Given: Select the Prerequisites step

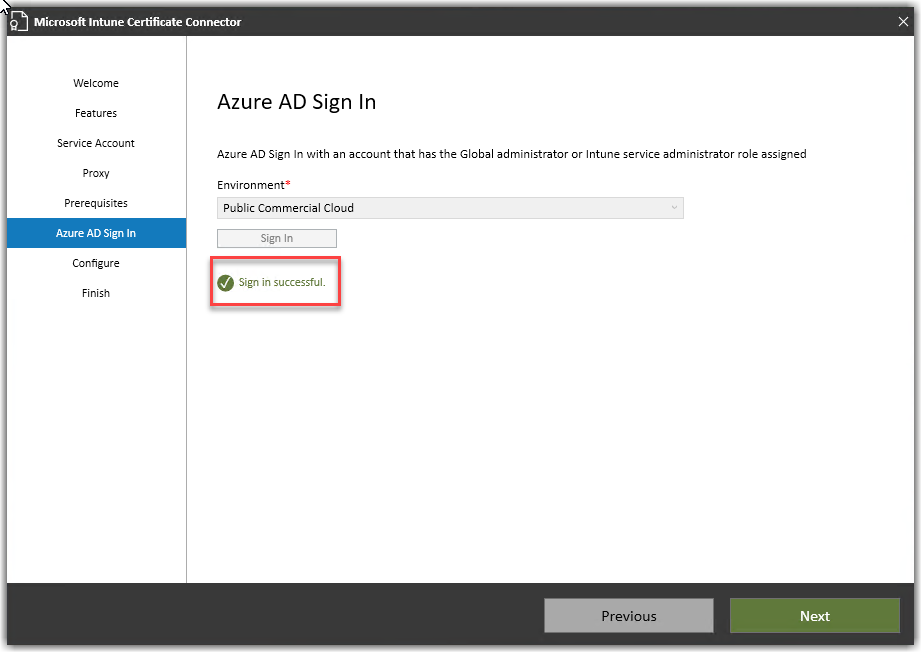Looking at the screenshot, I should coord(96,203).
